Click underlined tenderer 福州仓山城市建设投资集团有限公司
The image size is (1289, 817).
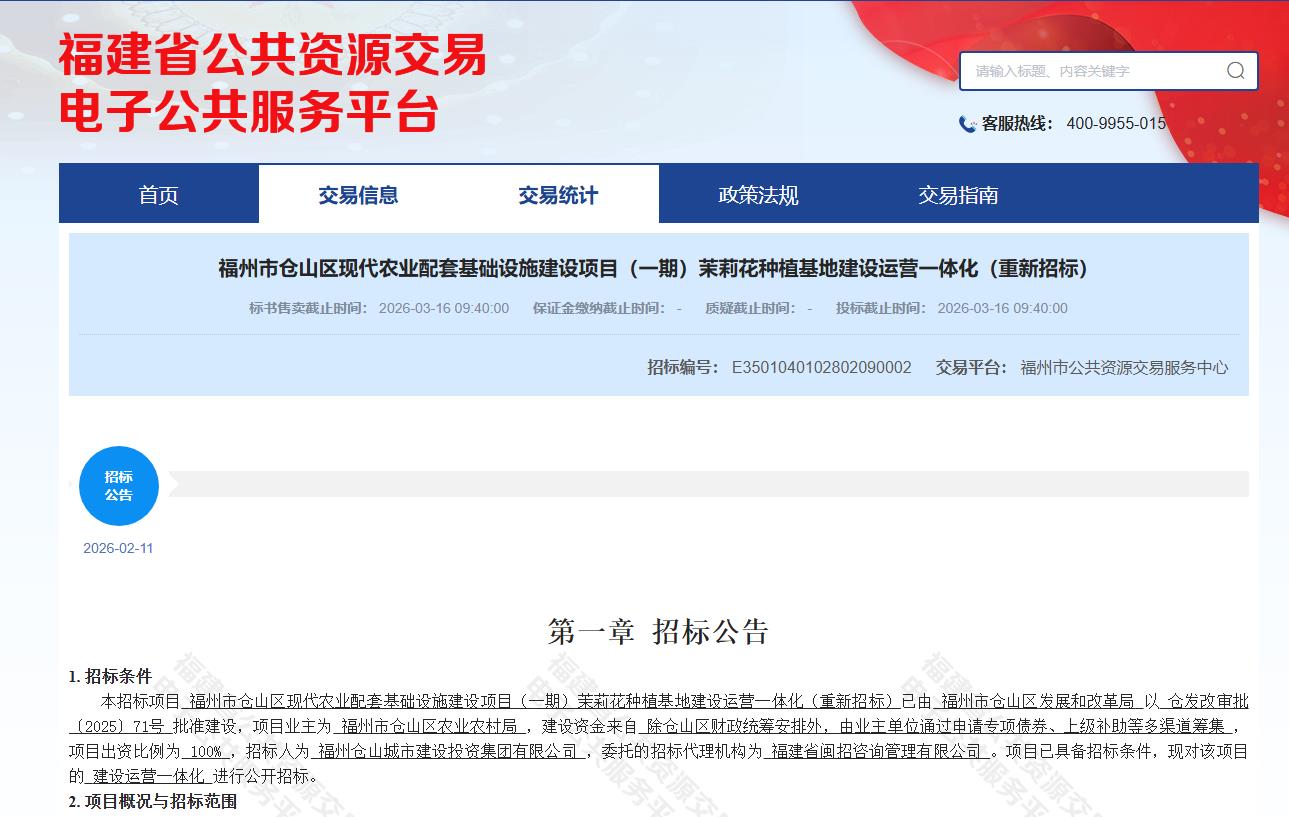coord(448,751)
